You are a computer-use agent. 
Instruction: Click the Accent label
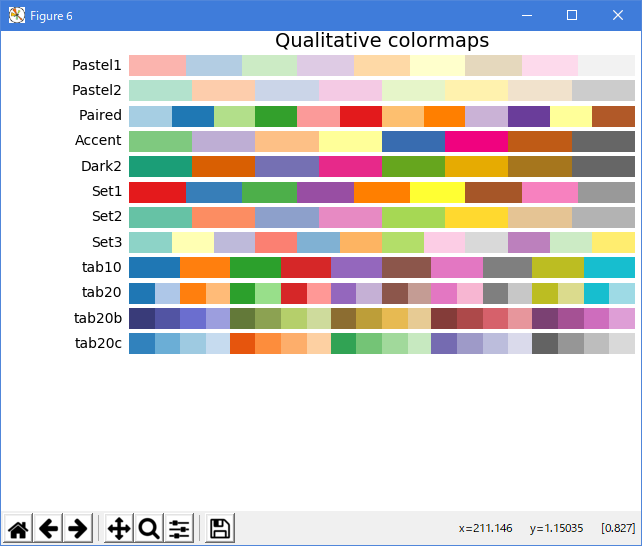[98, 140]
